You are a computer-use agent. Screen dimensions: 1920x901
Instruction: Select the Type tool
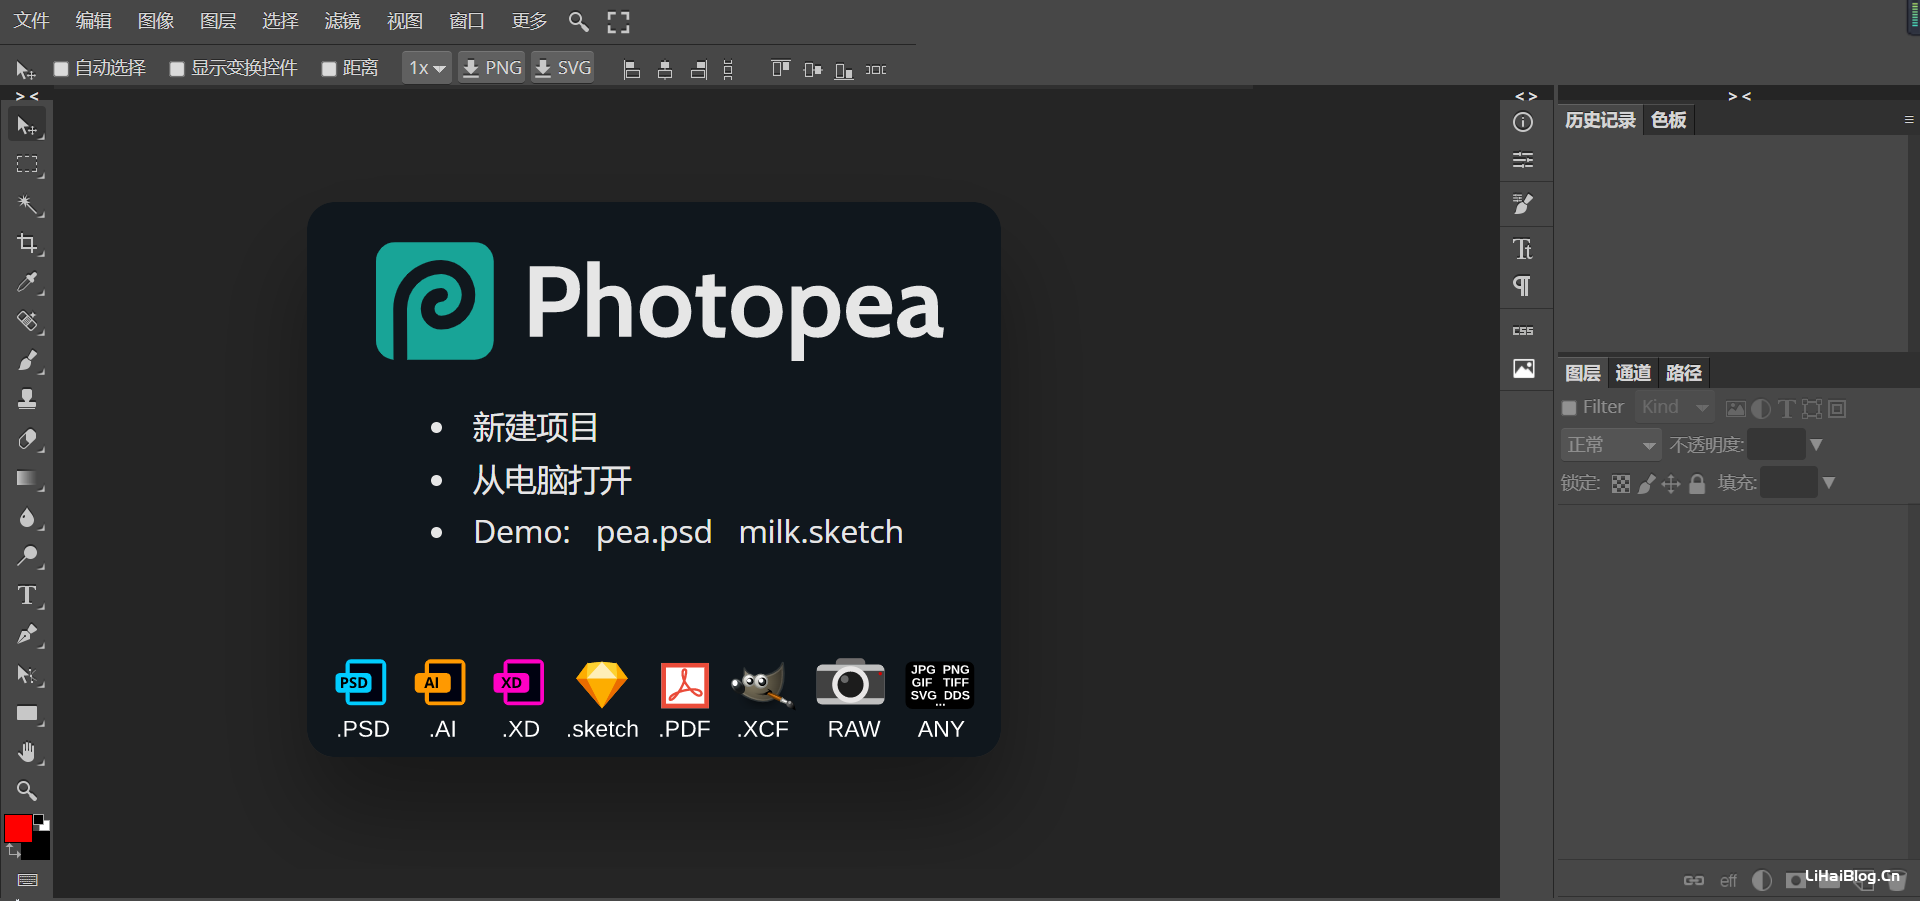[x=27, y=596]
